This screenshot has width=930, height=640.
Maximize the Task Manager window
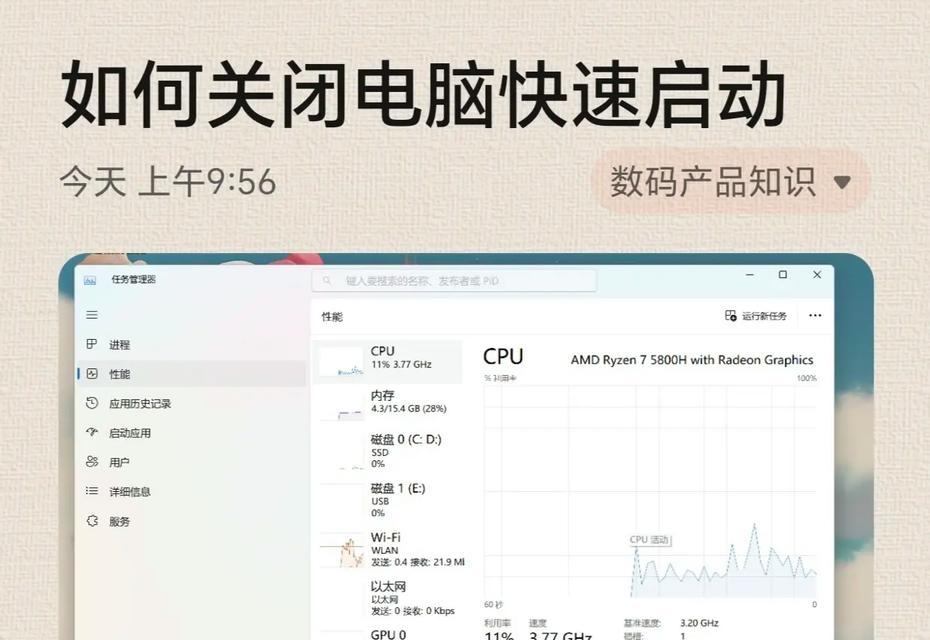tap(783, 275)
